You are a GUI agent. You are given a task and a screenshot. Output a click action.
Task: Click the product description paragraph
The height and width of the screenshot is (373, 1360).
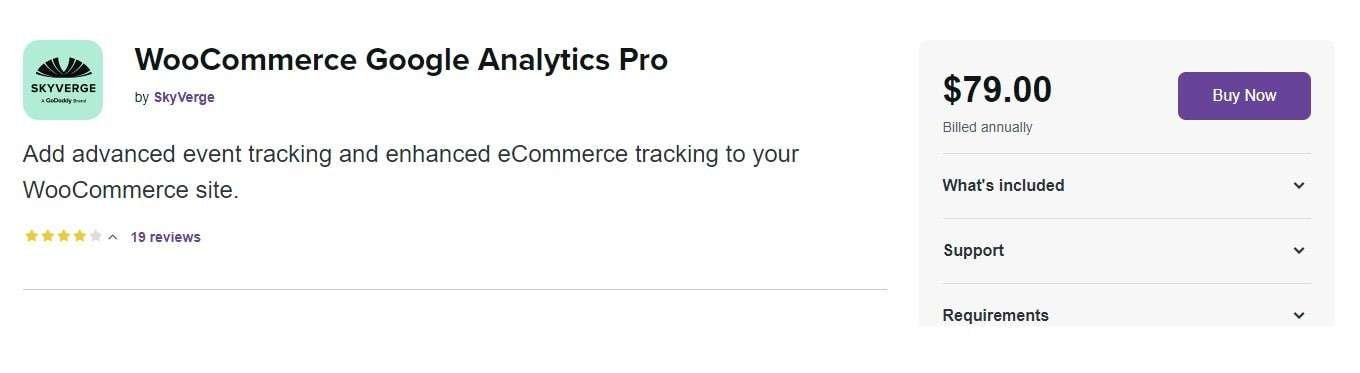[410, 172]
